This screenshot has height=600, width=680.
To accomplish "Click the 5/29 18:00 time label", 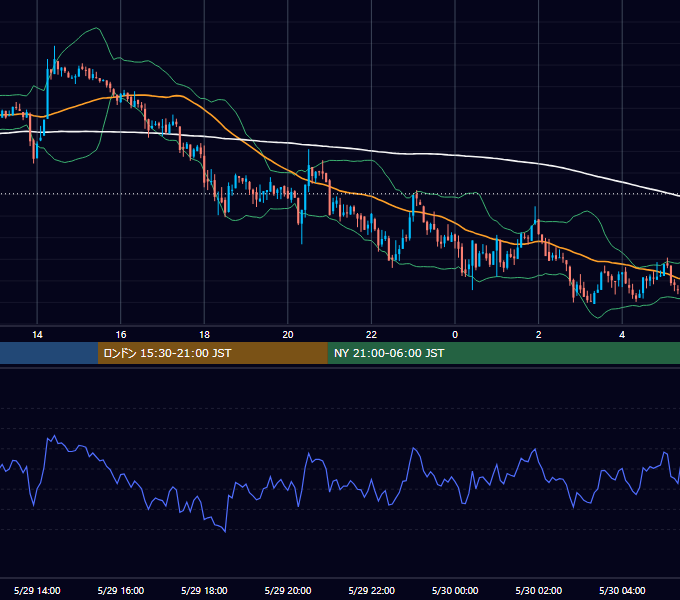I will click(x=204, y=590).
